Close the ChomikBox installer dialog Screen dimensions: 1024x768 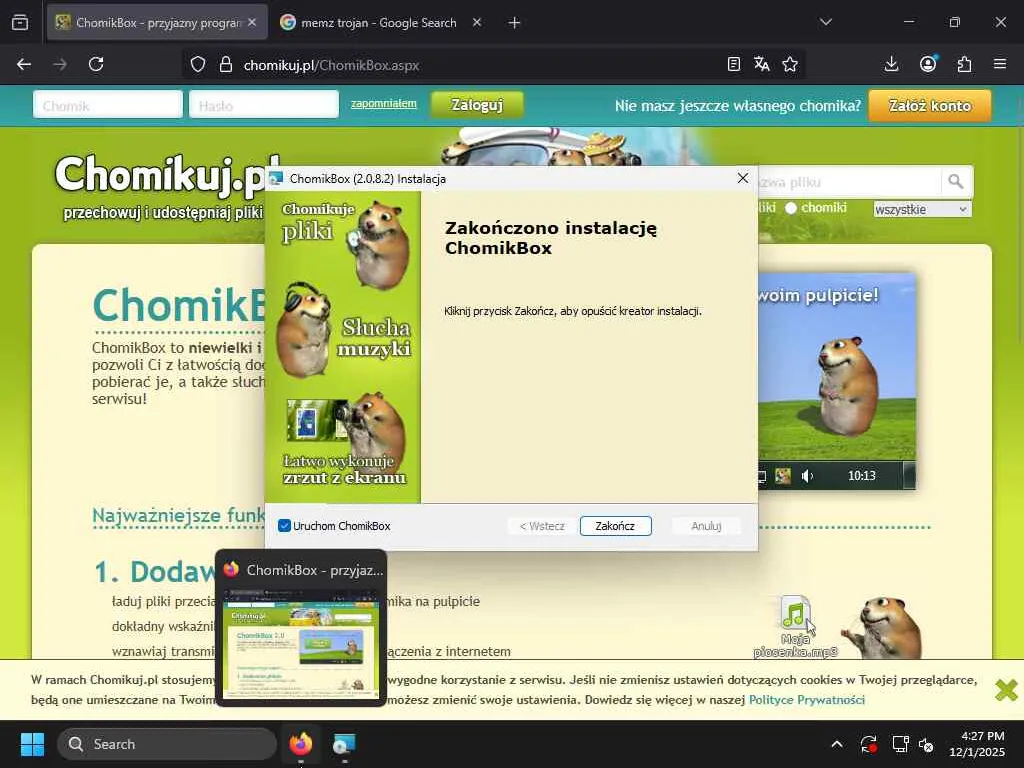(743, 178)
